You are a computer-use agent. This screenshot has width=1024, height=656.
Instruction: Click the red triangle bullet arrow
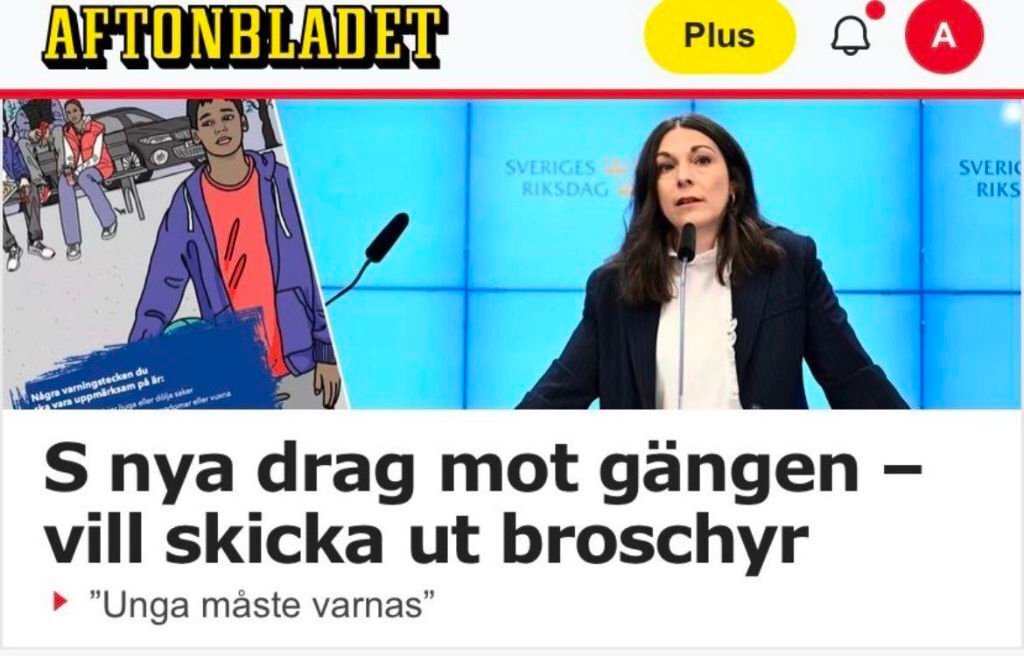(59, 600)
